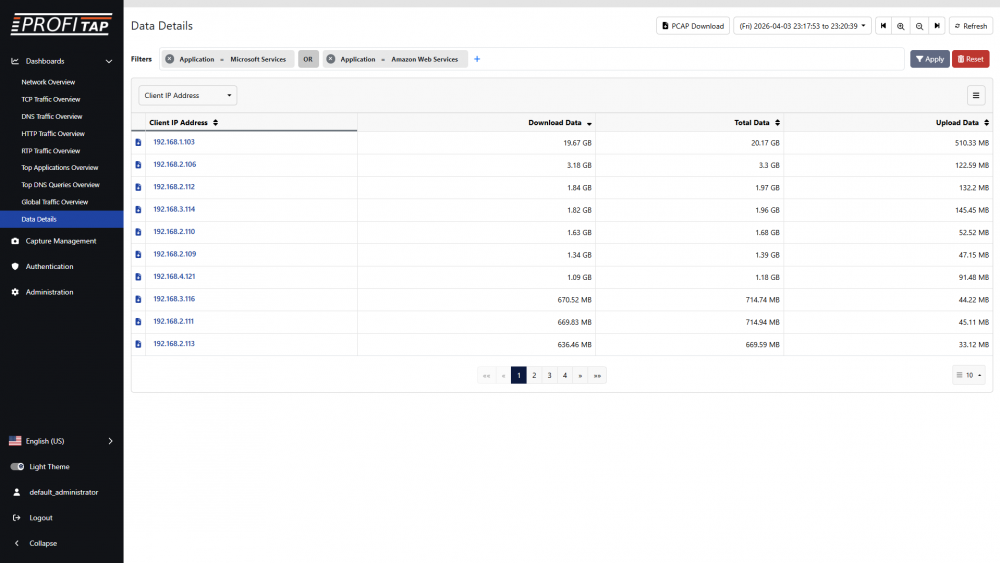This screenshot has width=1000, height=563.
Task: Click the Apply filters button
Action: [929, 59]
